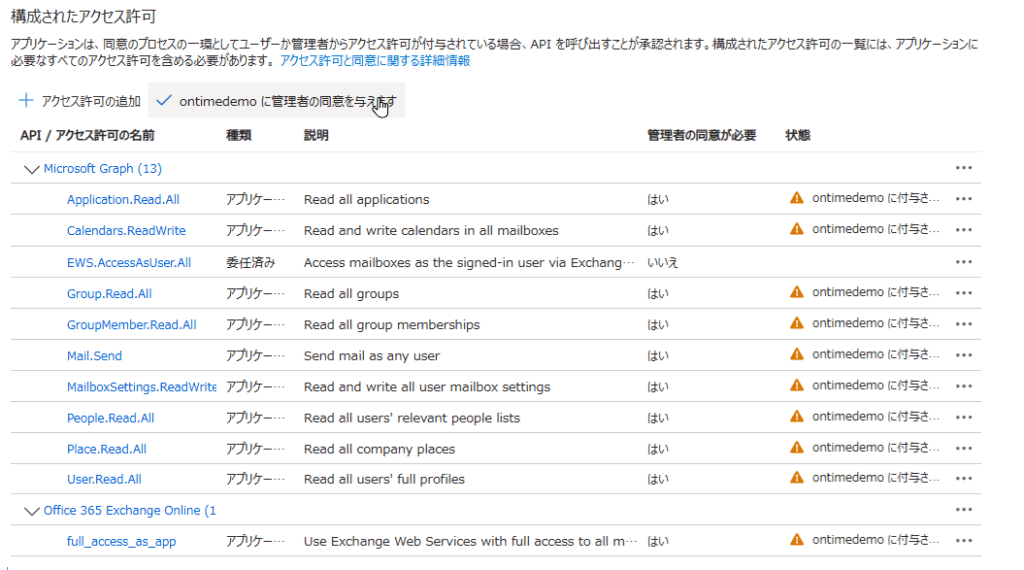Select 'Read and write calendars in all mailboxes' text
This screenshot has height=570, width=1024.
click(x=431, y=230)
